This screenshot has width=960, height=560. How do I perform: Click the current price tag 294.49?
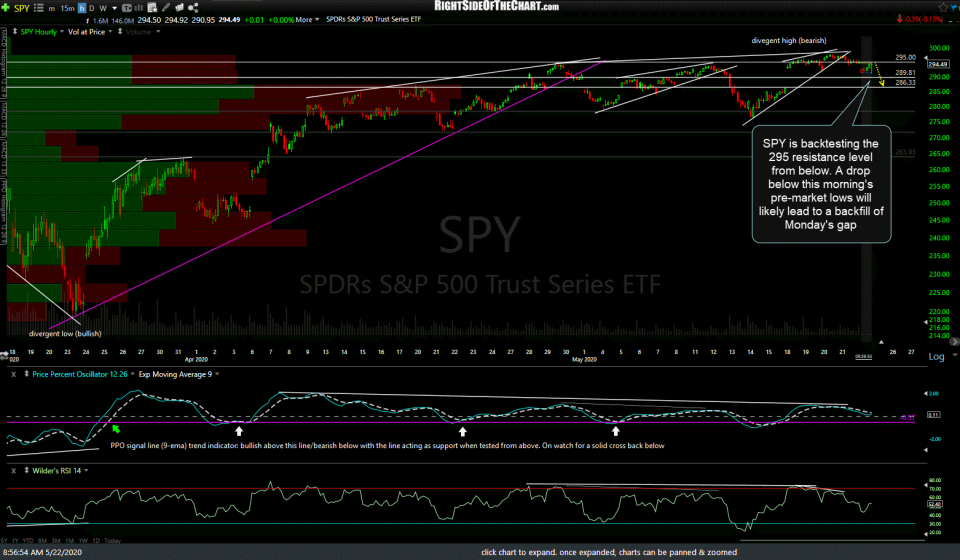point(938,64)
